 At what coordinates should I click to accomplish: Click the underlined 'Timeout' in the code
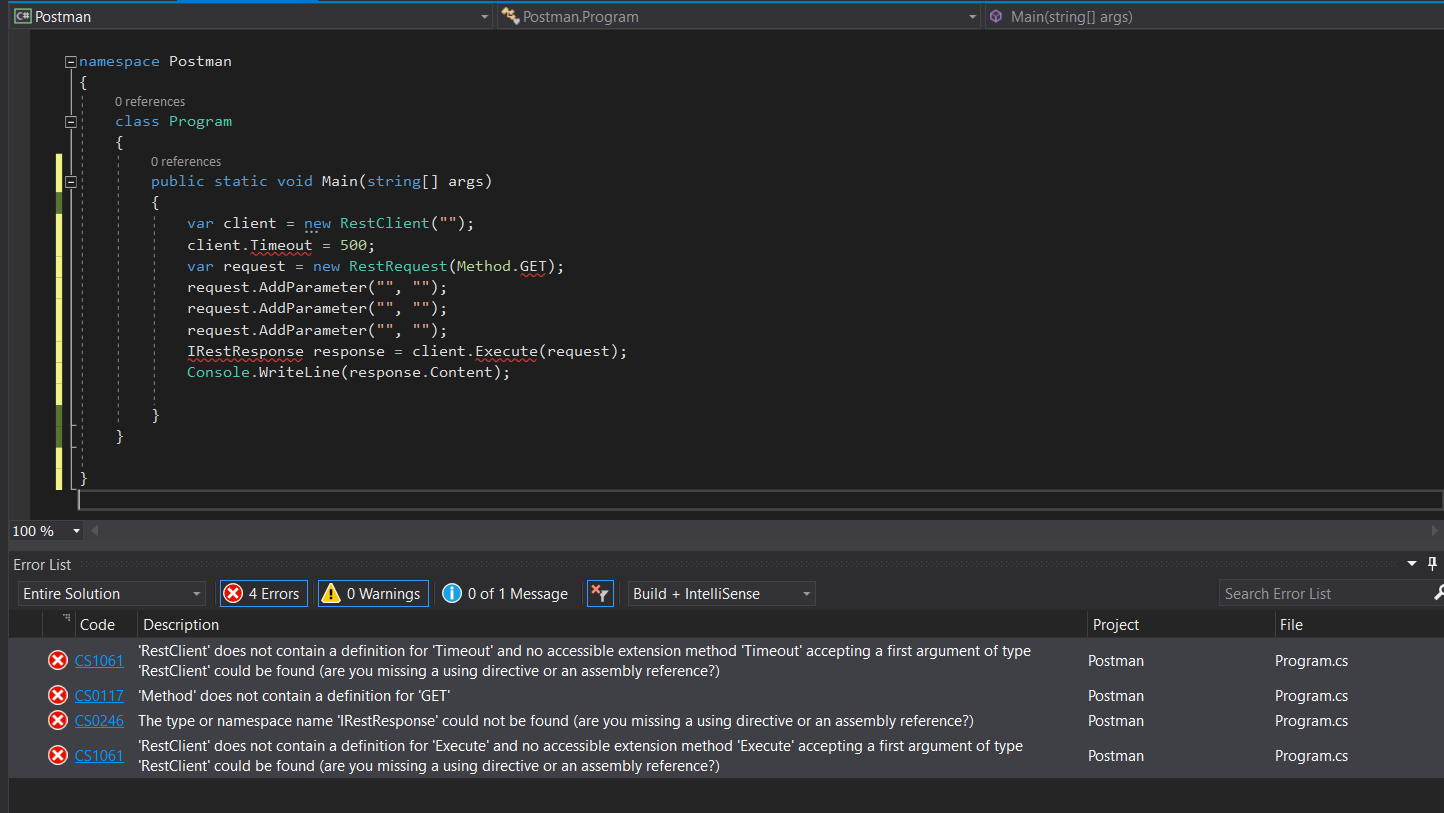click(x=281, y=245)
